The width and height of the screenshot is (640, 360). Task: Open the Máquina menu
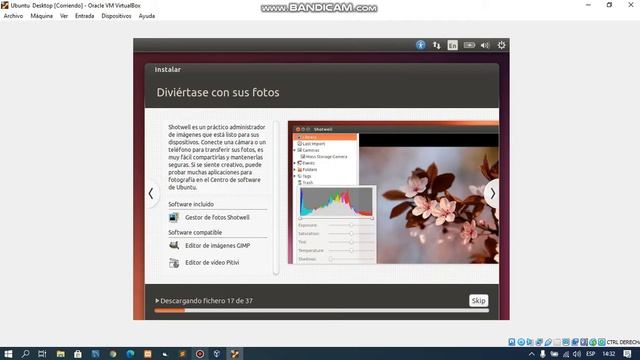(42, 16)
